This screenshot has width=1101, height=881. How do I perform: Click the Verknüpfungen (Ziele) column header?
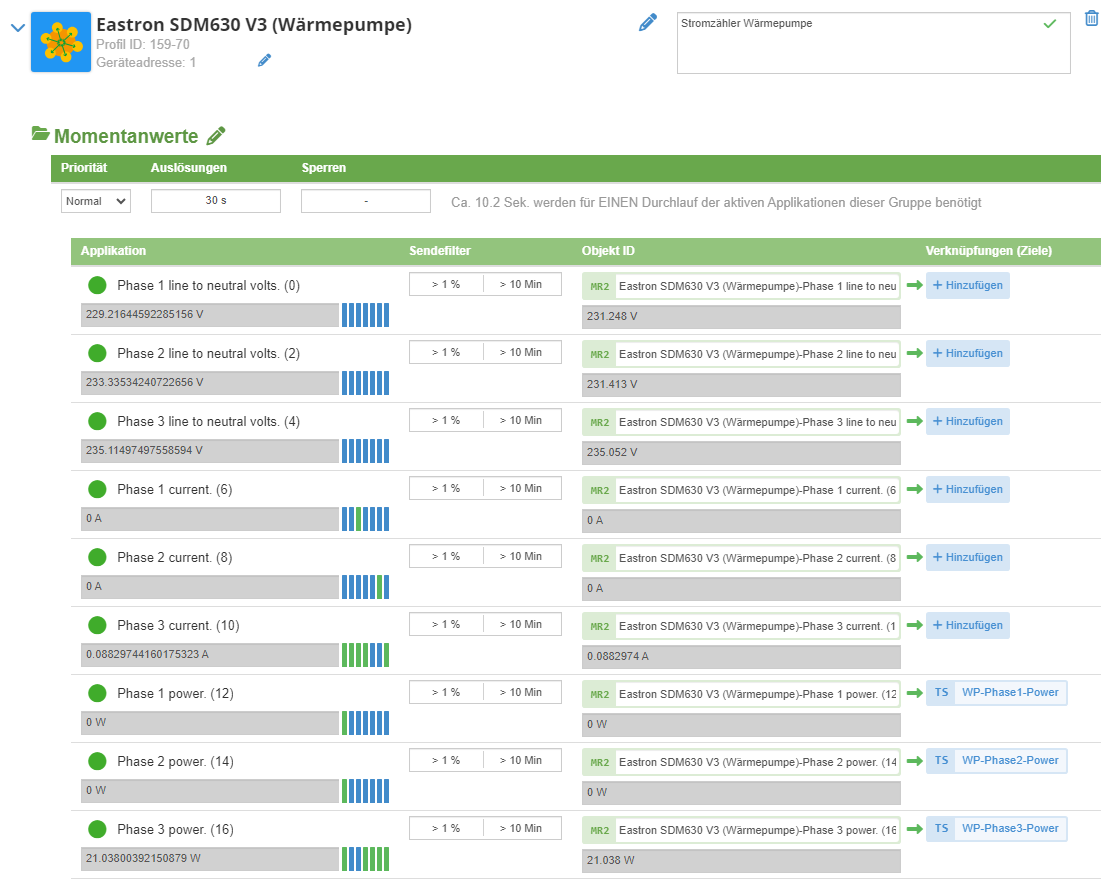tap(989, 251)
